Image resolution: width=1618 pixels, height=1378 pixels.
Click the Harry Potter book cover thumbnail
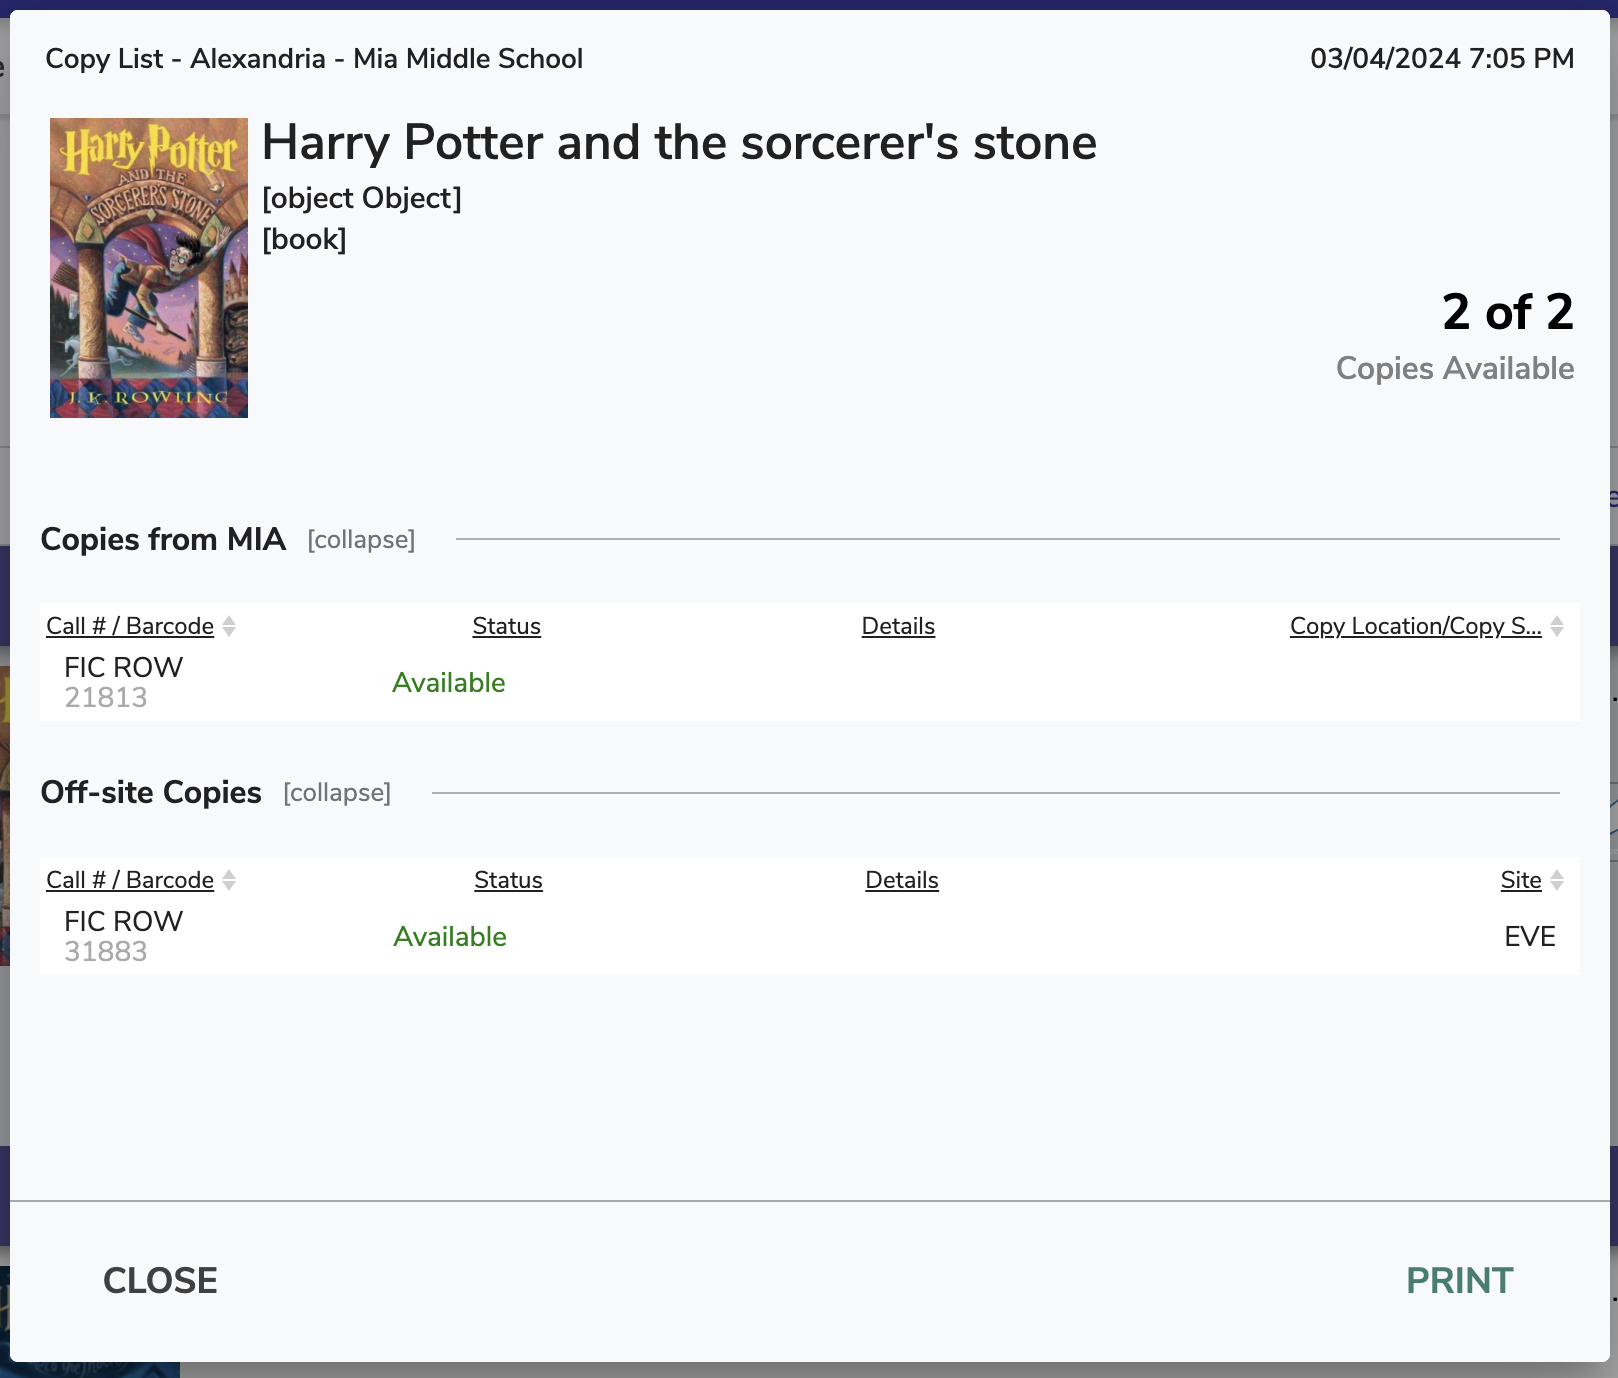pyautogui.click(x=149, y=268)
